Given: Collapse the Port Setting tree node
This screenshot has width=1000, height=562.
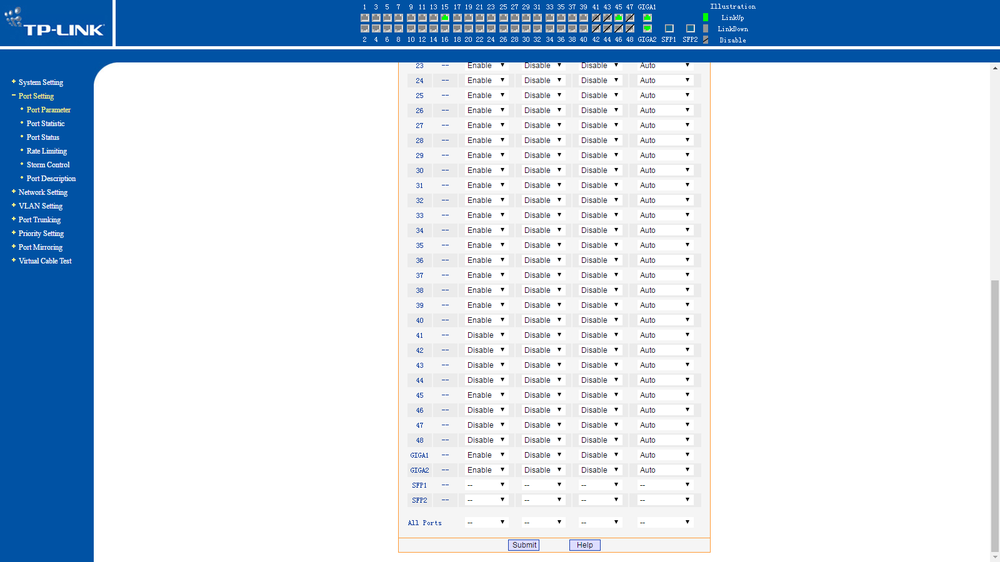Looking at the screenshot, I should coord(14,96).
